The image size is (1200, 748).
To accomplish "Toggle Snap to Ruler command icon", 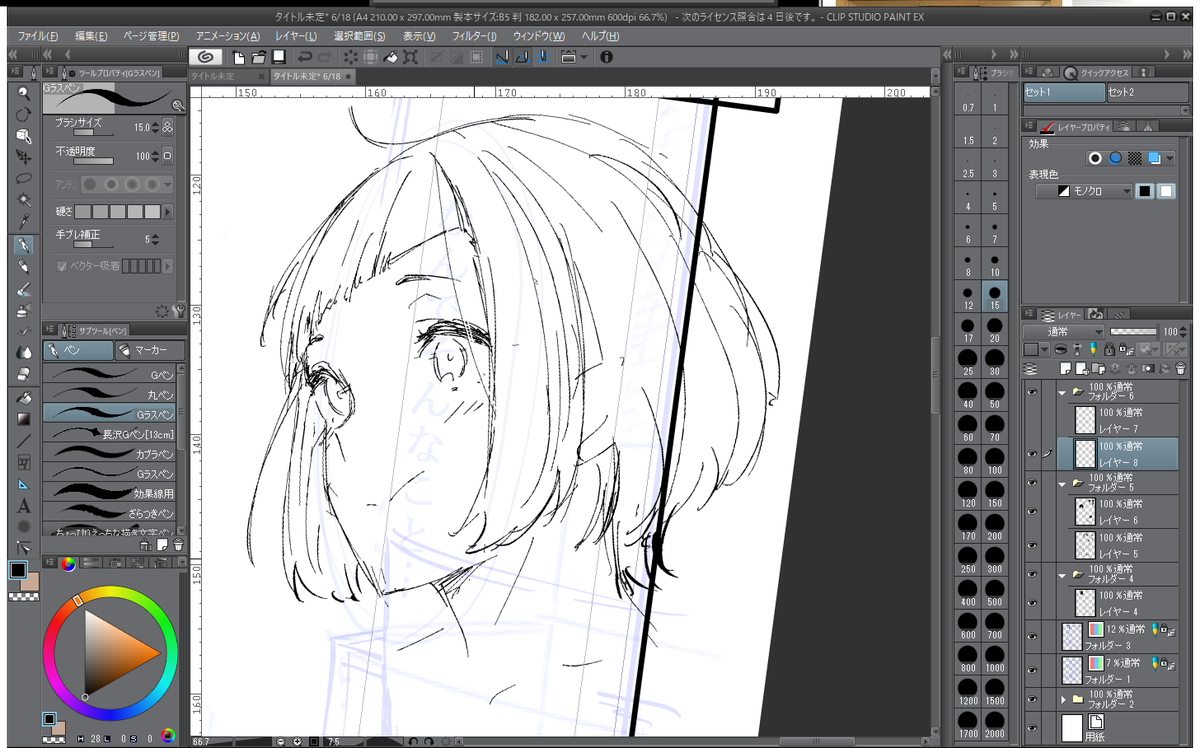I will click(502, 57).
